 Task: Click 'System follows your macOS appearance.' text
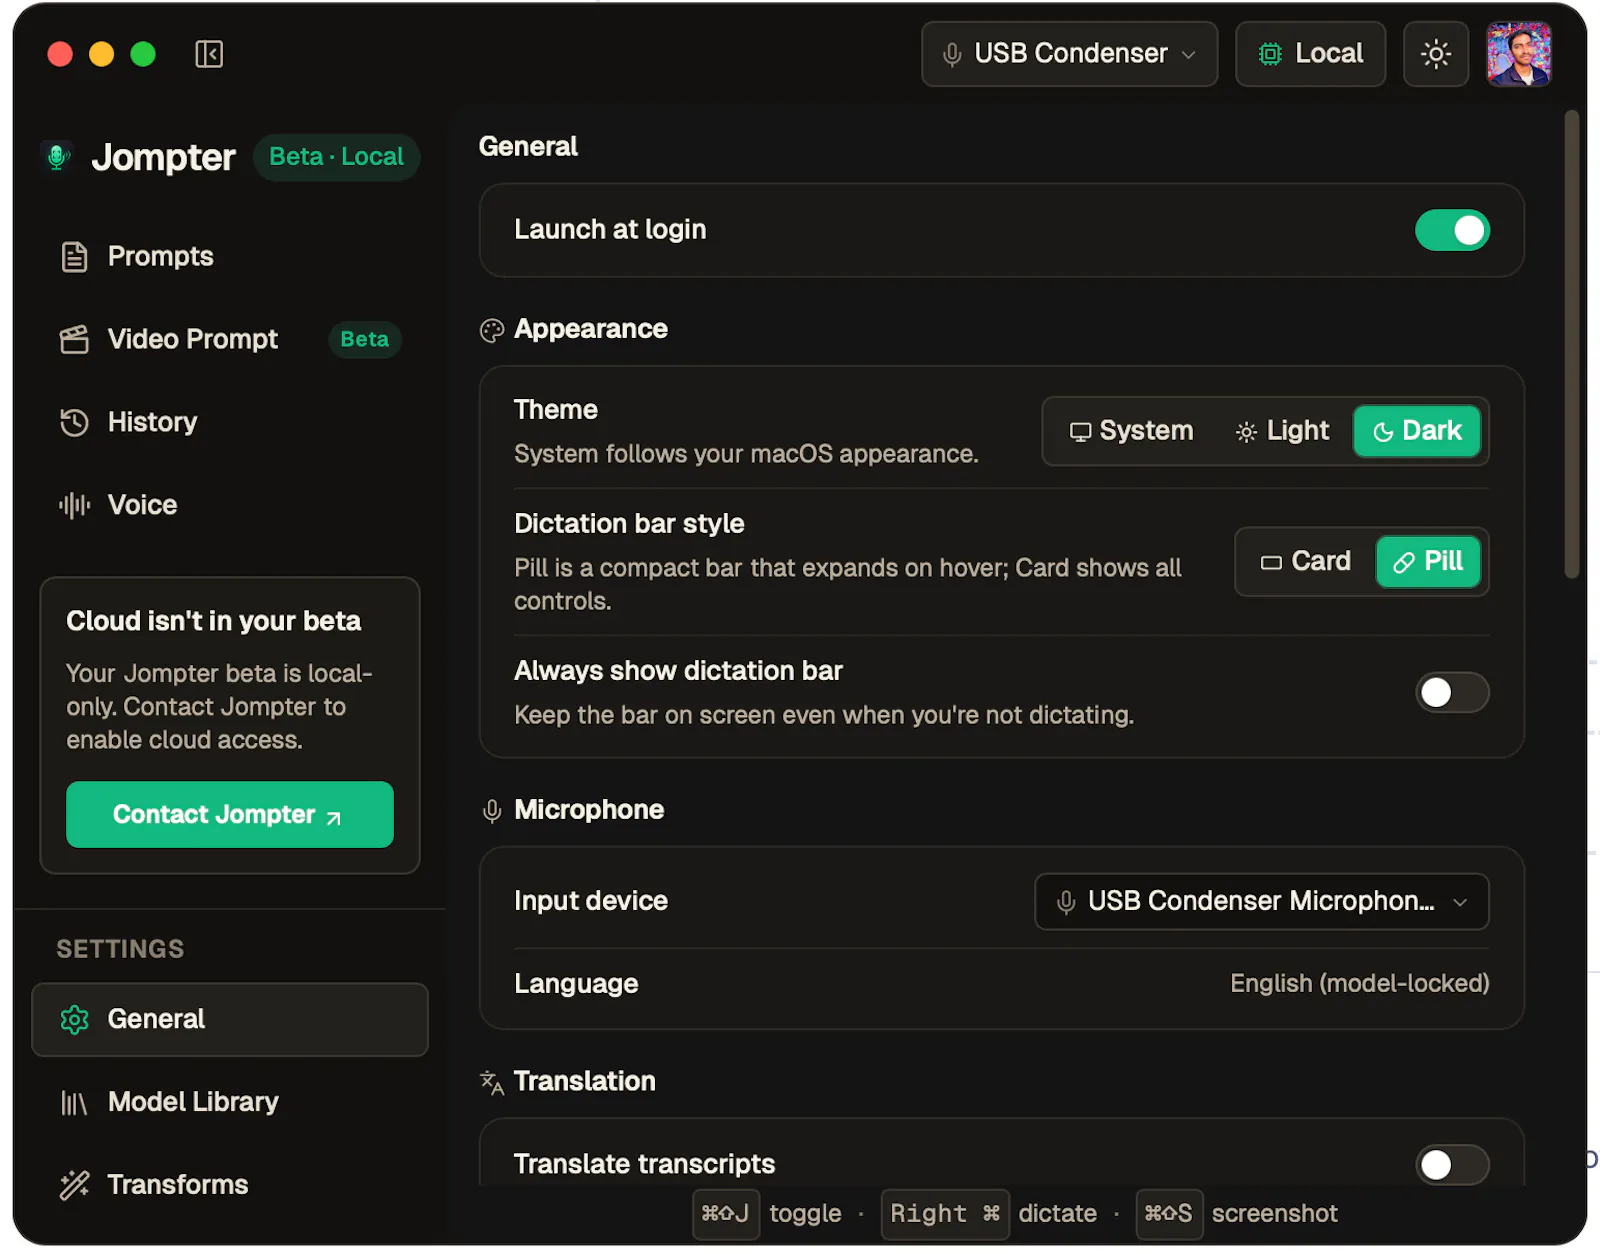pyautogui.click(x=746, y=455)
